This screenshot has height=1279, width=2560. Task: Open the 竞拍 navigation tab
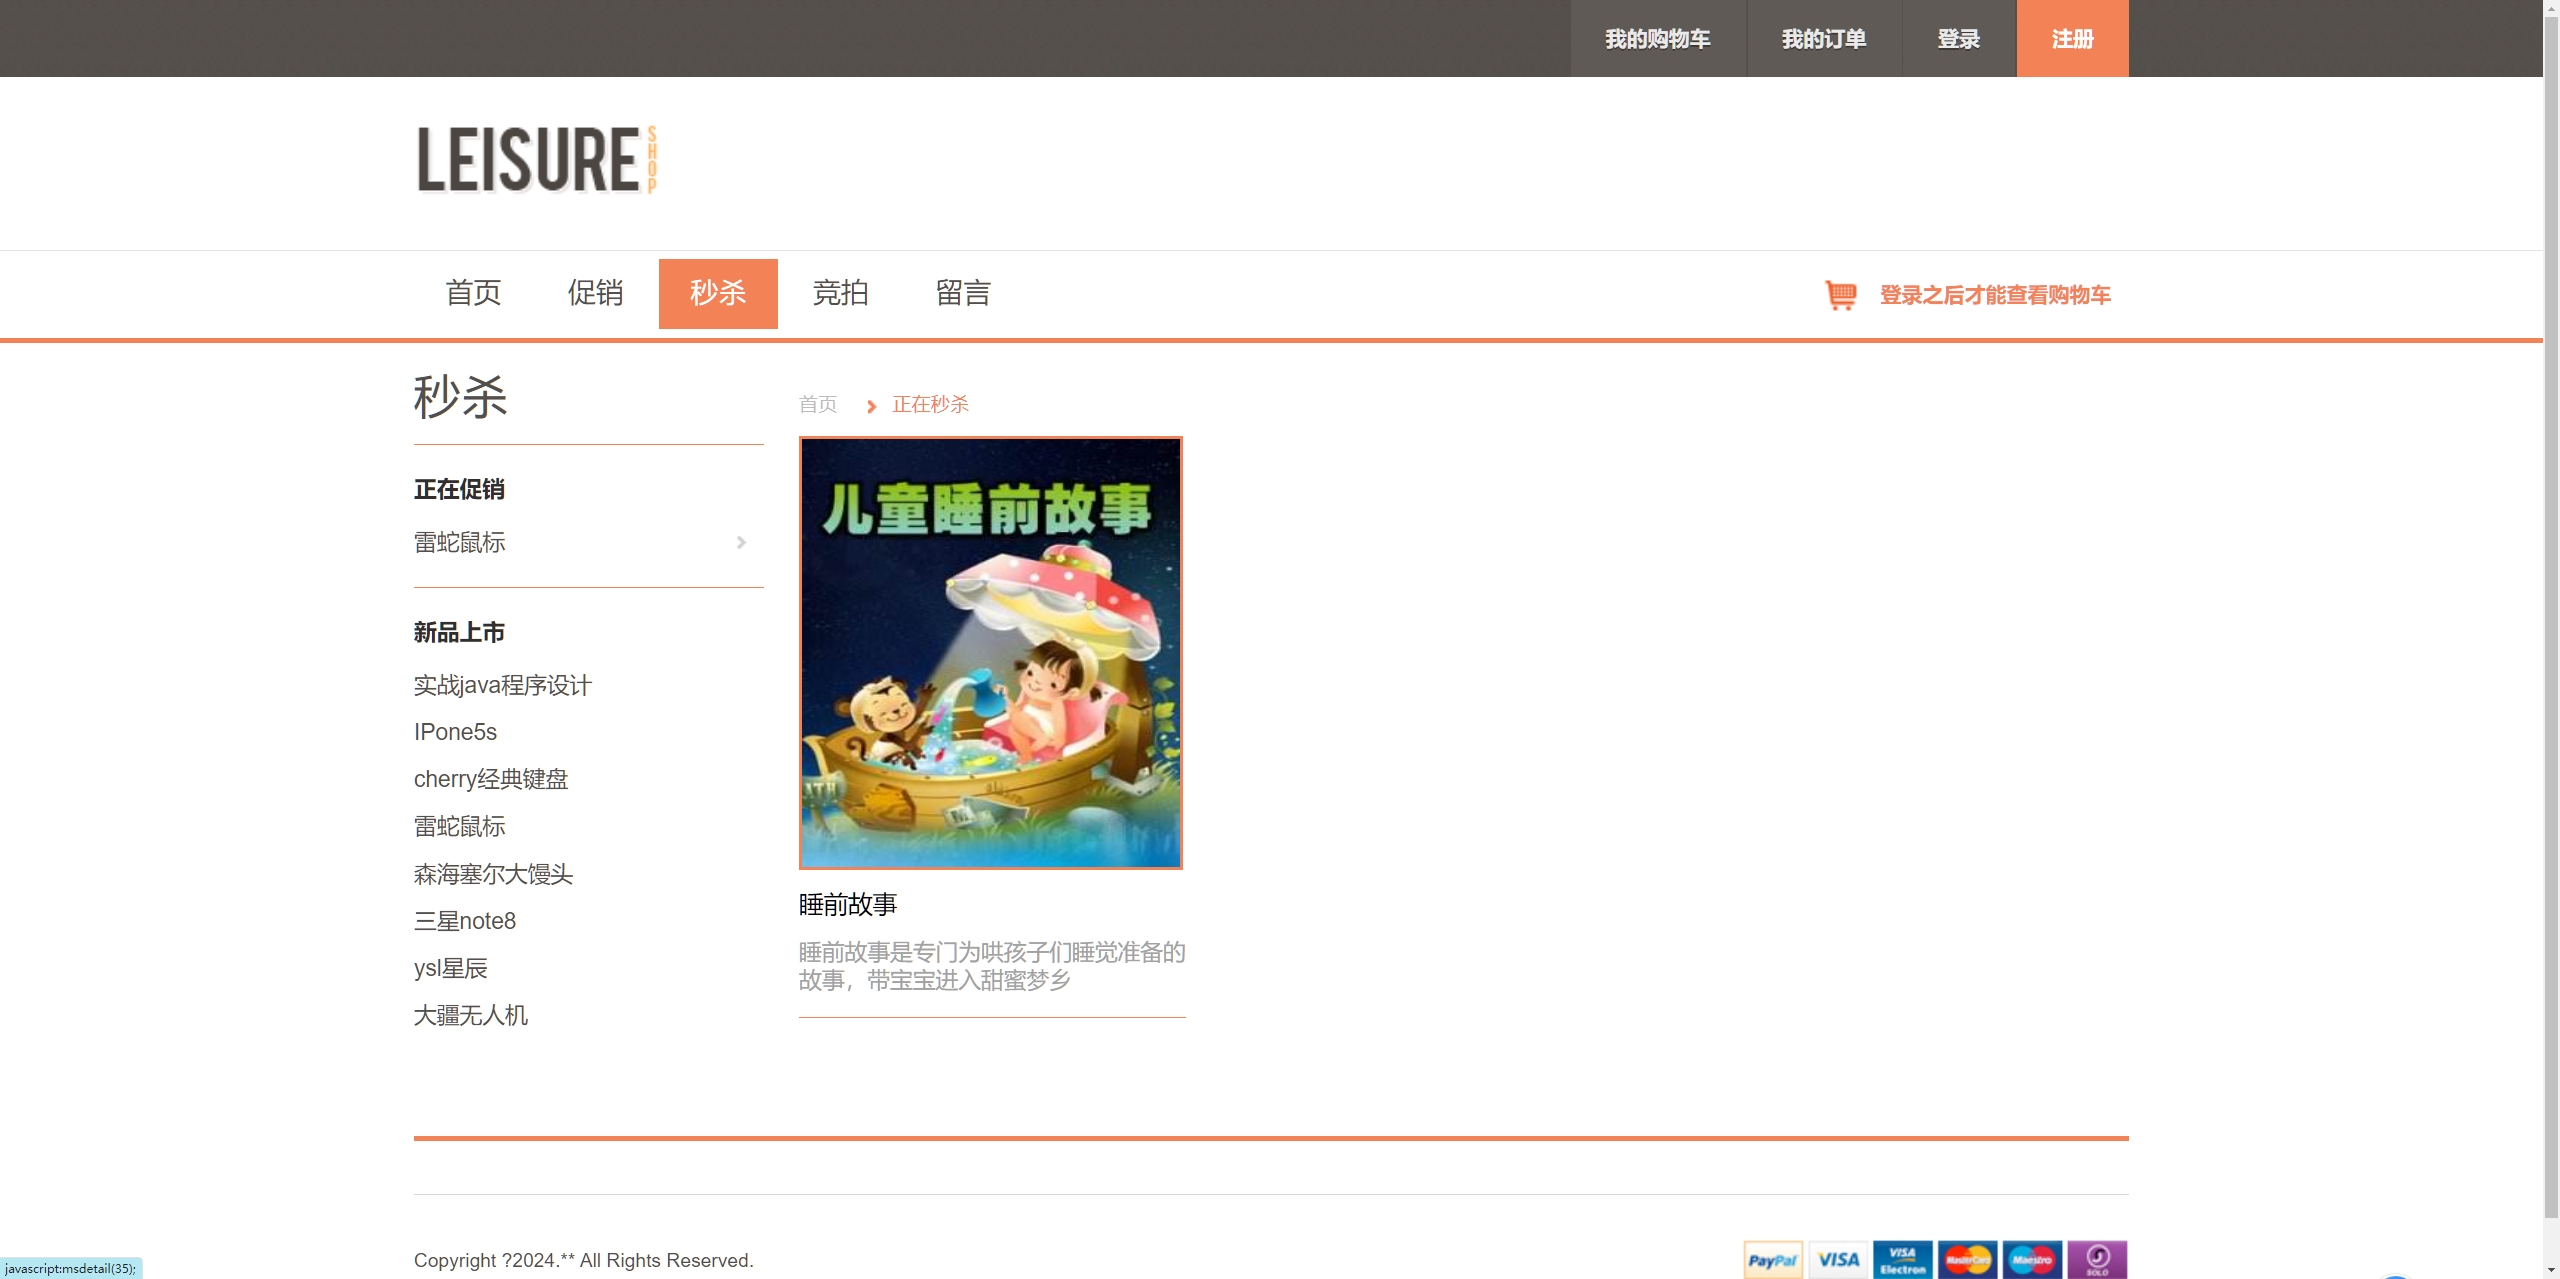point(841,293)
